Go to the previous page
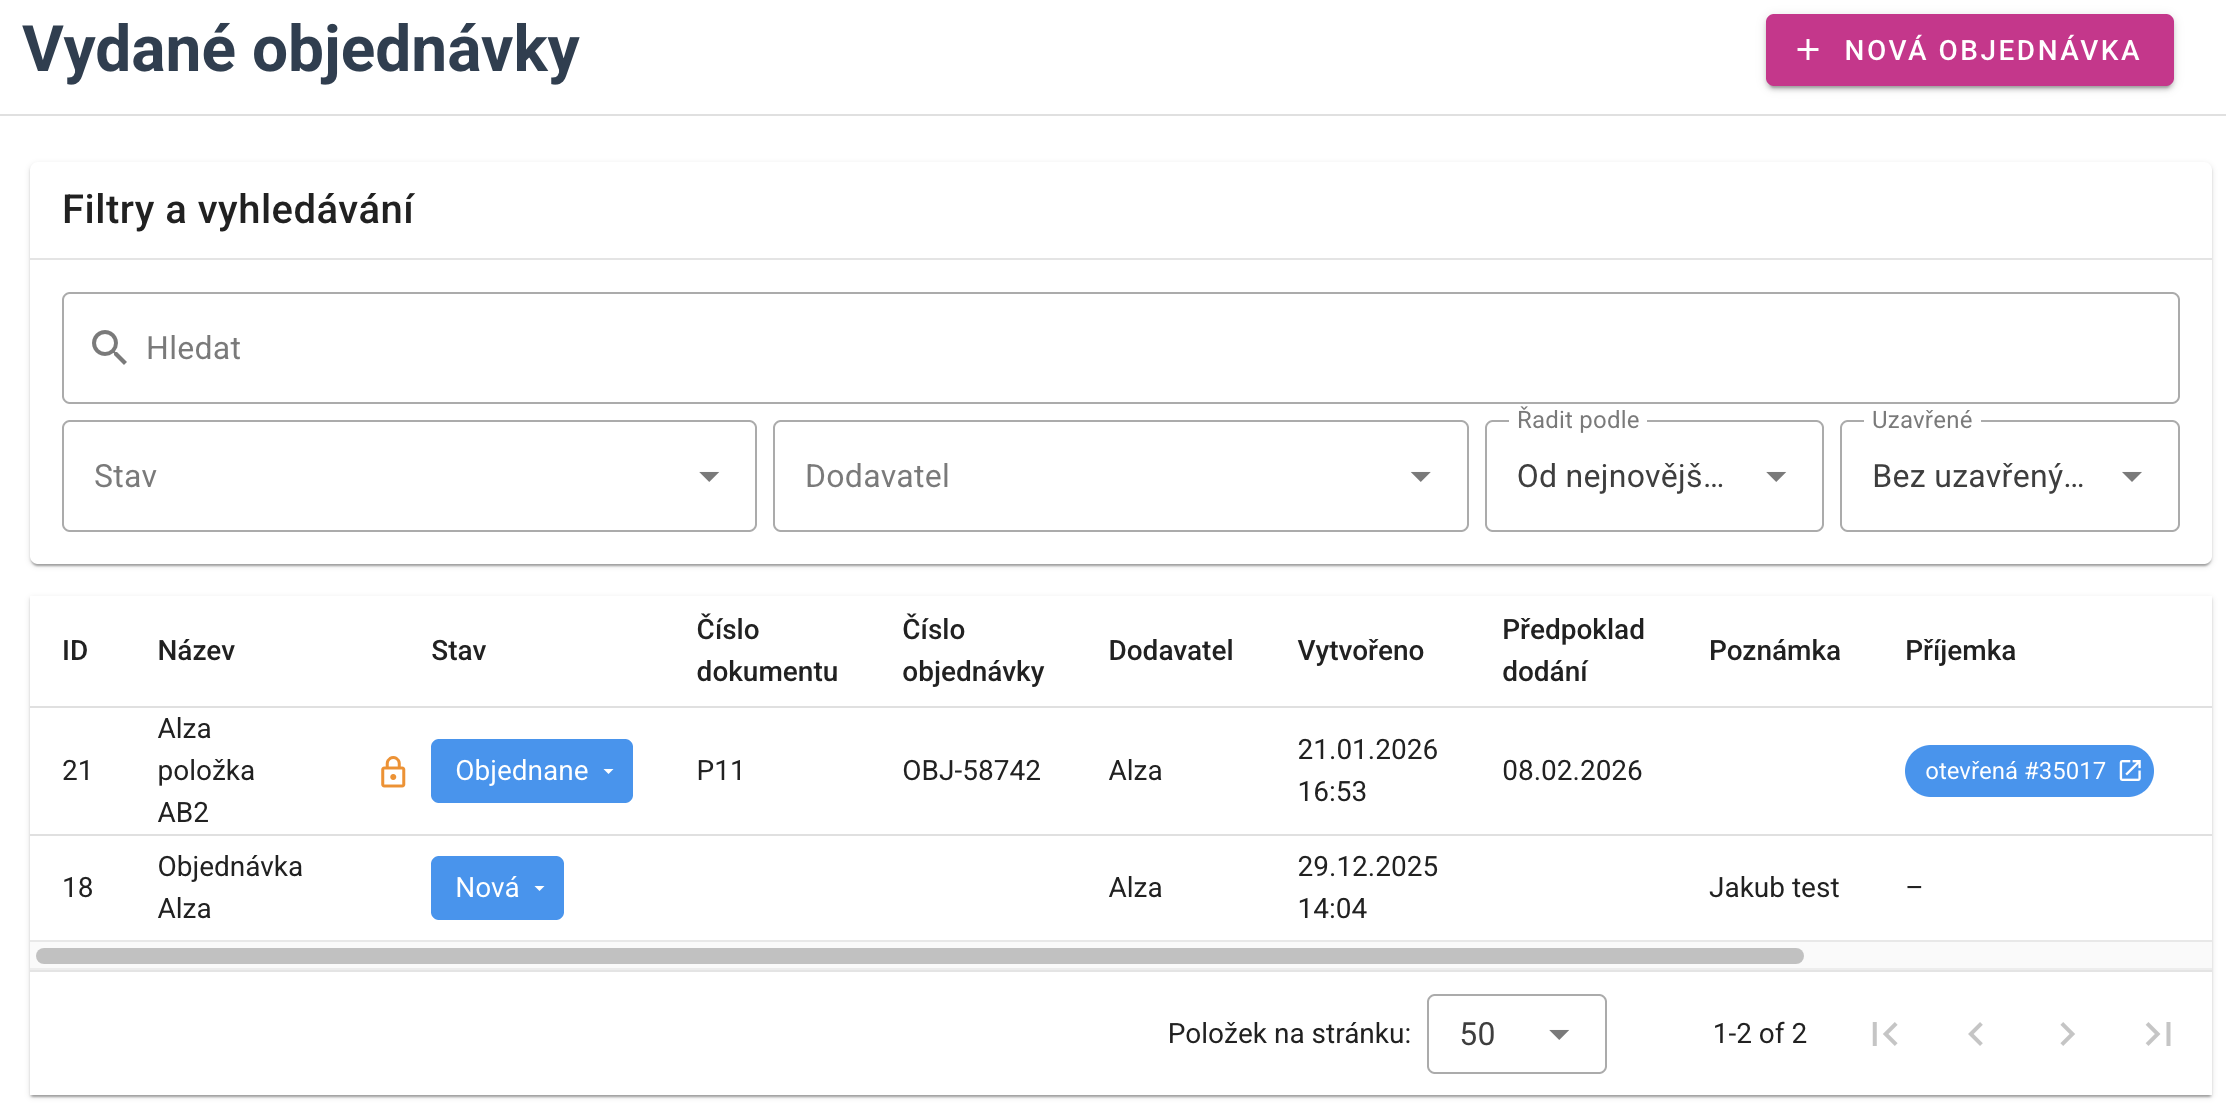 [x=1976, y=1034]
